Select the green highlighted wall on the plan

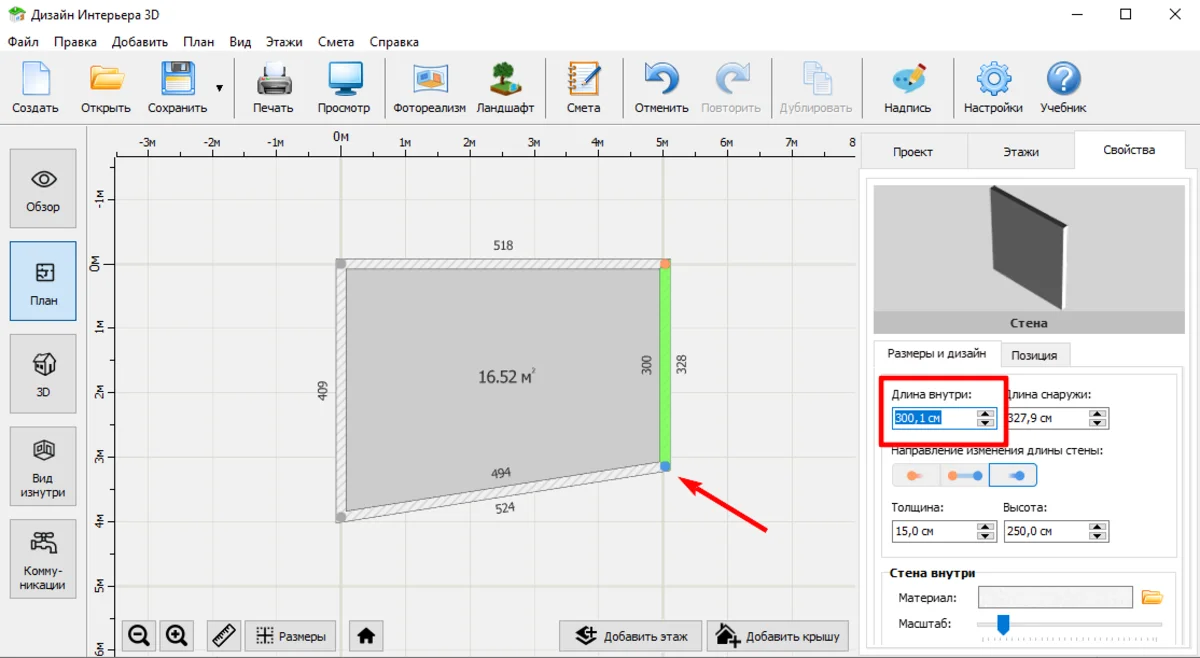[x=665, y=365]
